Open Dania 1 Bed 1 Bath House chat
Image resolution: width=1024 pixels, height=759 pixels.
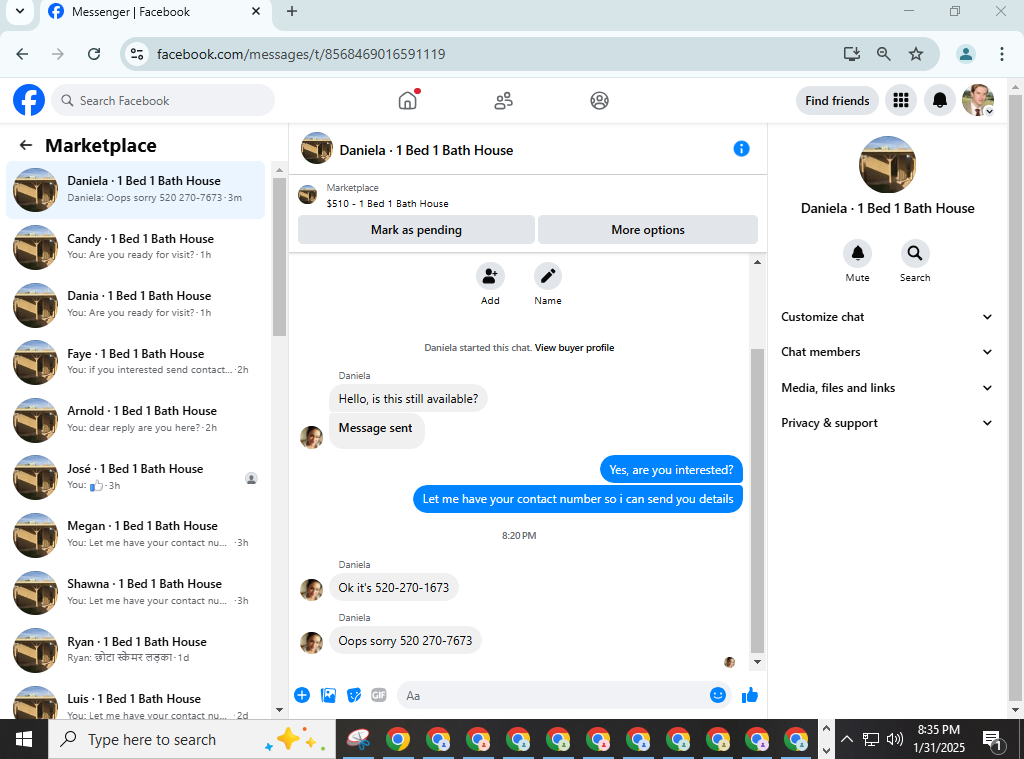click(136, 304)
